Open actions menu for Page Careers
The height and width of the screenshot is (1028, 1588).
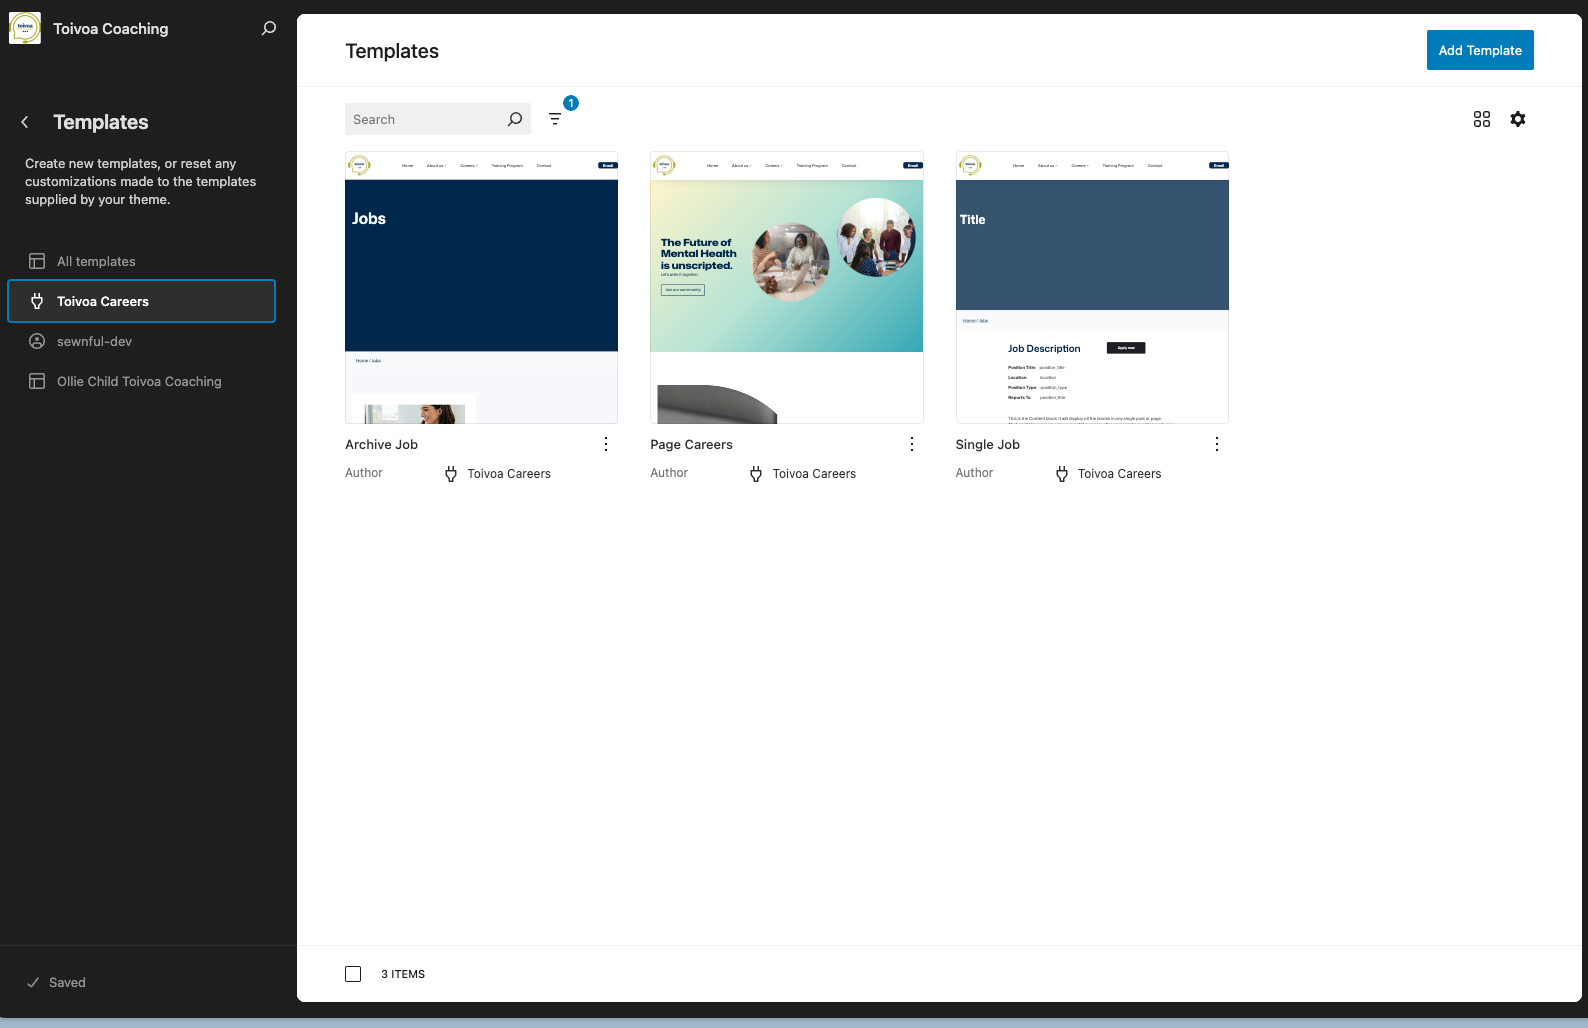point(912,444)
